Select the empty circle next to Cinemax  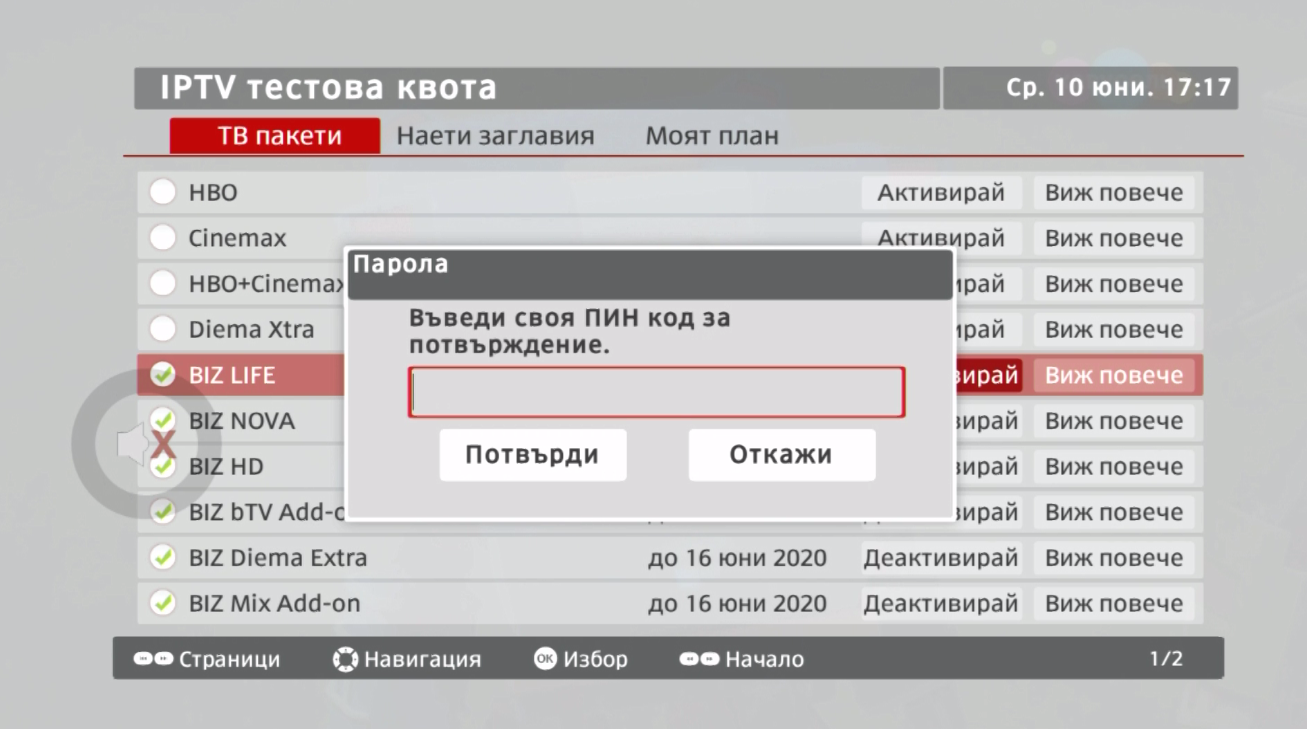(163, 238)
